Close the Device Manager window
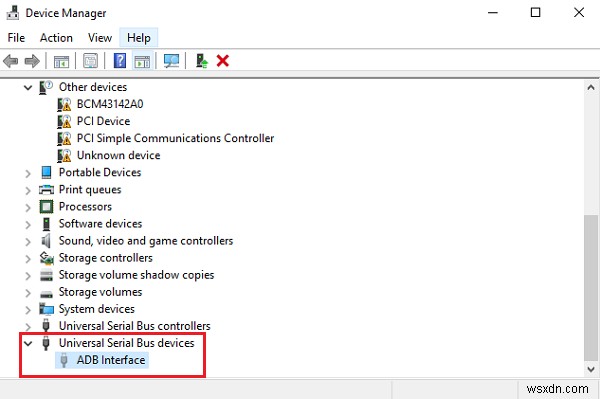The image size is (600, 399). [579, 13]
